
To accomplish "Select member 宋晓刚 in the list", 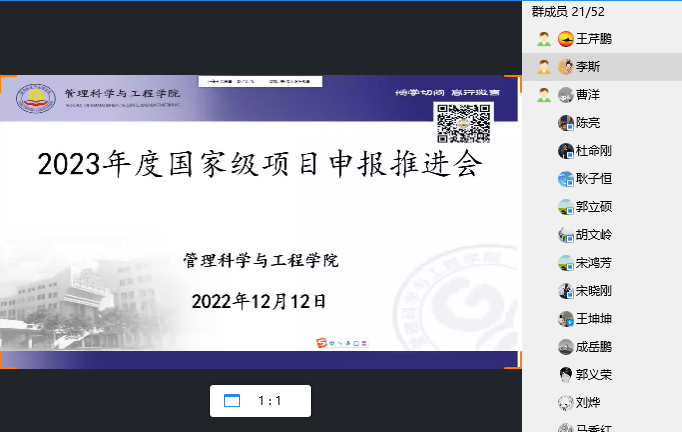I will (x=594, y=291).
